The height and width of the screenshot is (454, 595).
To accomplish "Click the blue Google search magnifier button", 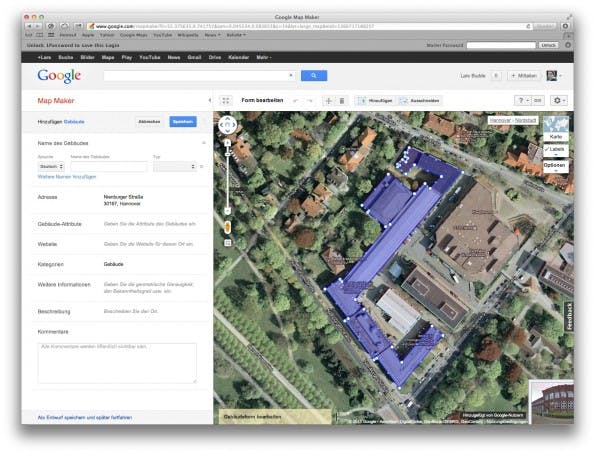I will 314,76.
